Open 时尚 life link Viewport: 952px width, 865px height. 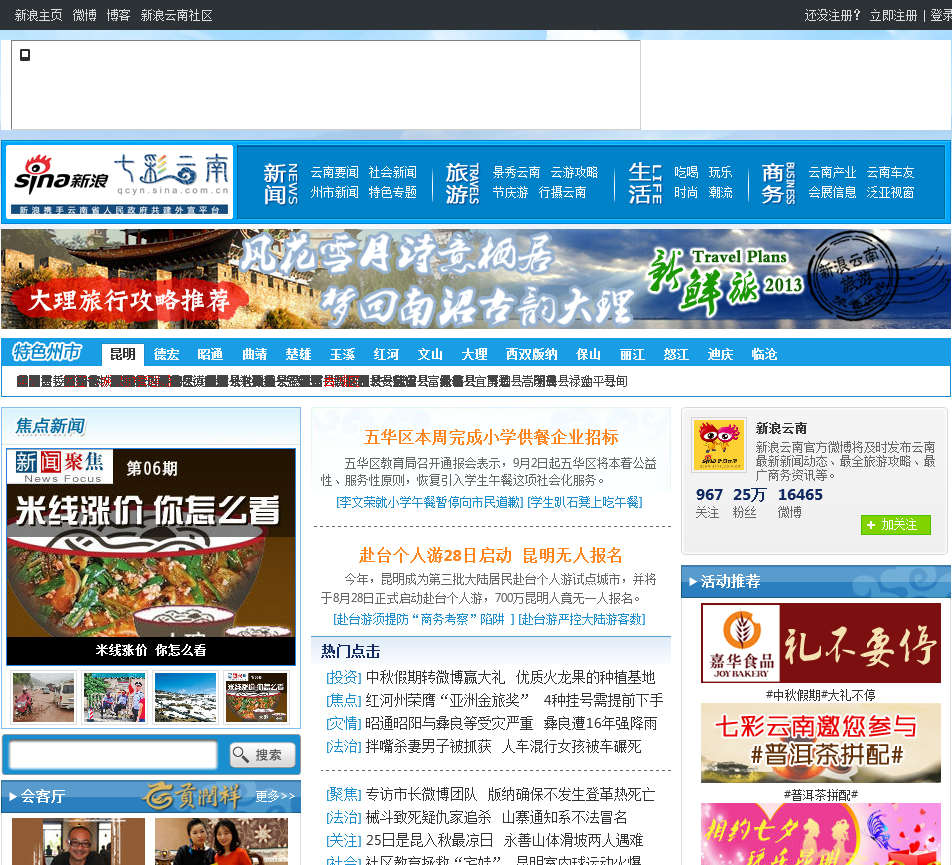pyautogui.click(x=686, y=192)
